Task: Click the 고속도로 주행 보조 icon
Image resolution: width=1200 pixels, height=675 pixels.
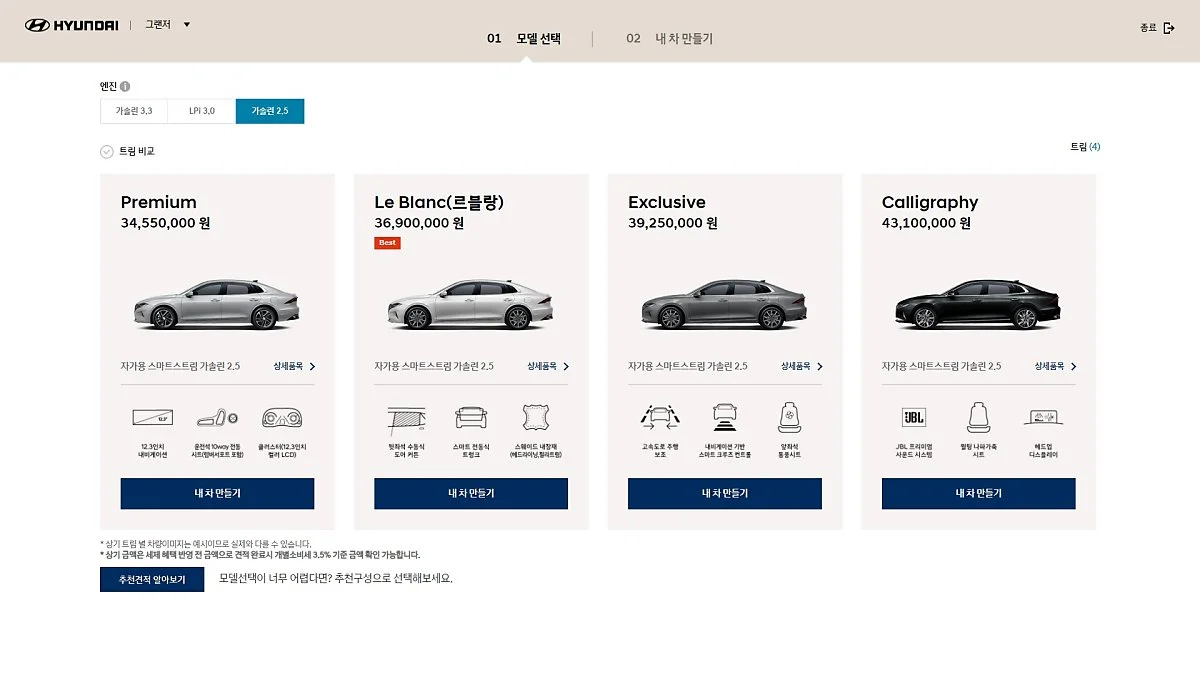Action: (660, 418)
